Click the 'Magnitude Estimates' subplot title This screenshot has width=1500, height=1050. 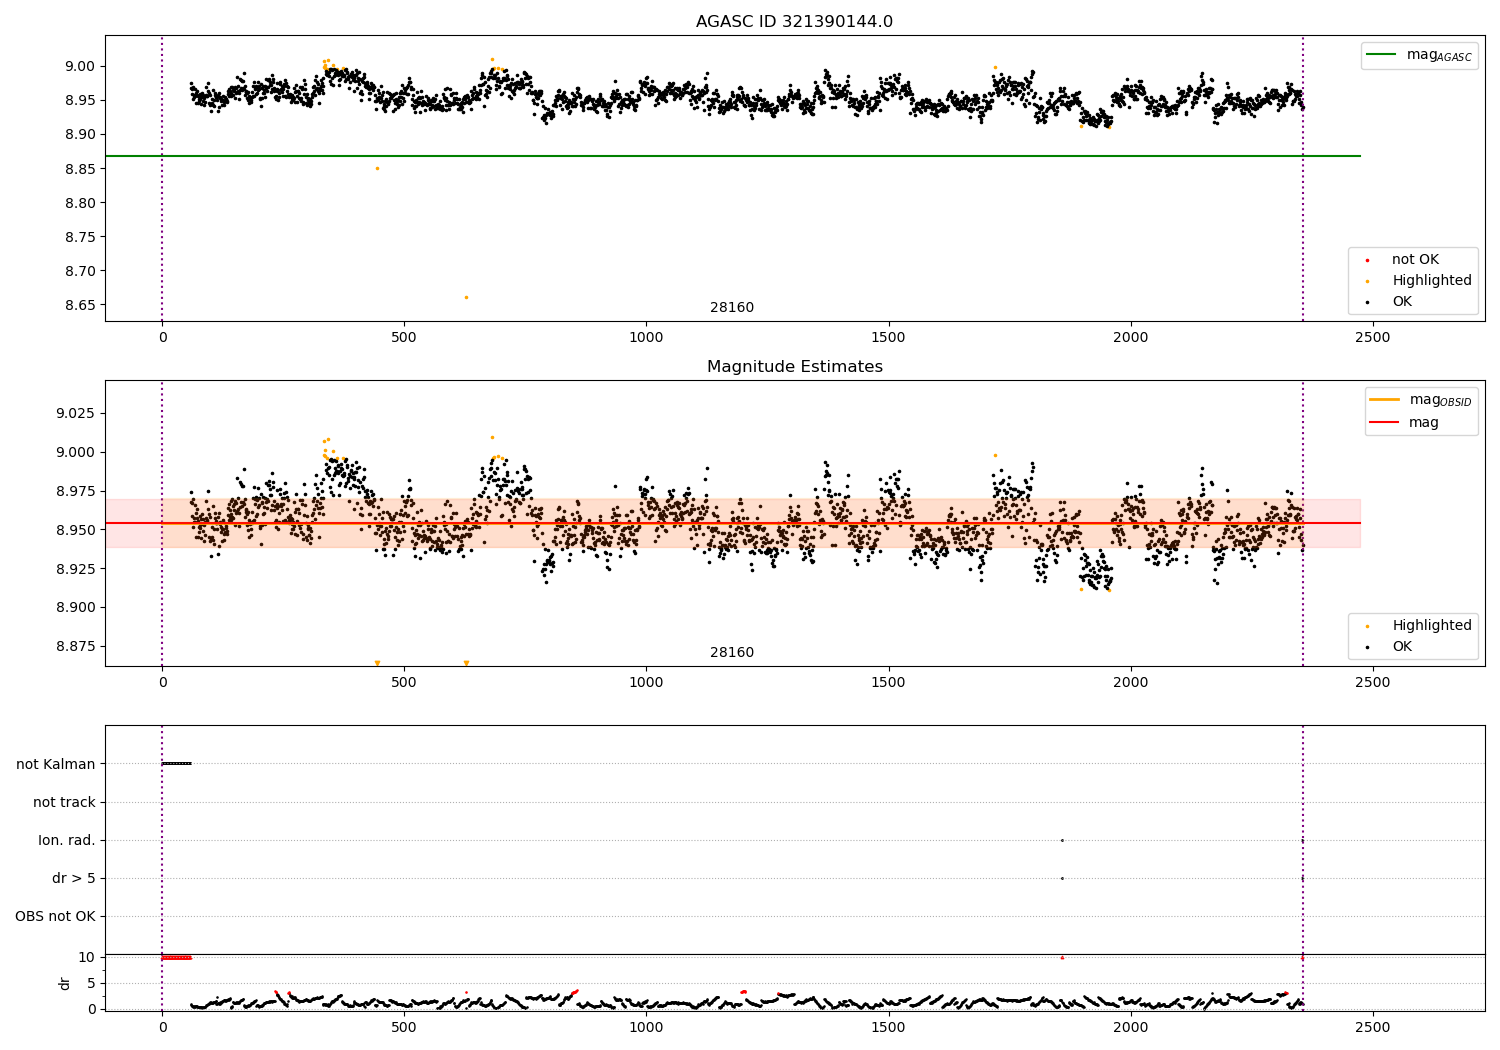pos(795,367)
